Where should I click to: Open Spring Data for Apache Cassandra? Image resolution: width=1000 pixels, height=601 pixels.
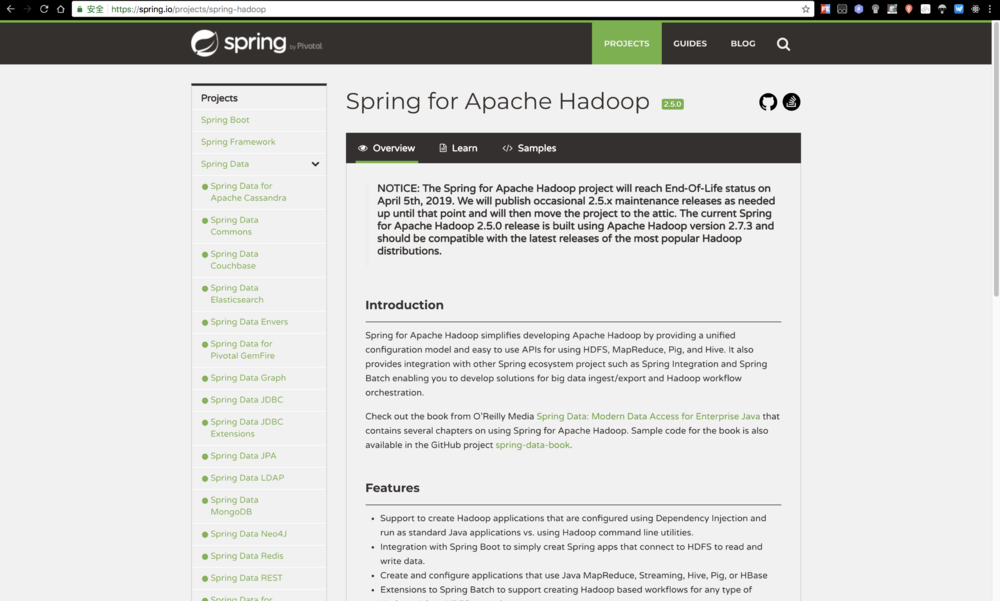point(248,192)
